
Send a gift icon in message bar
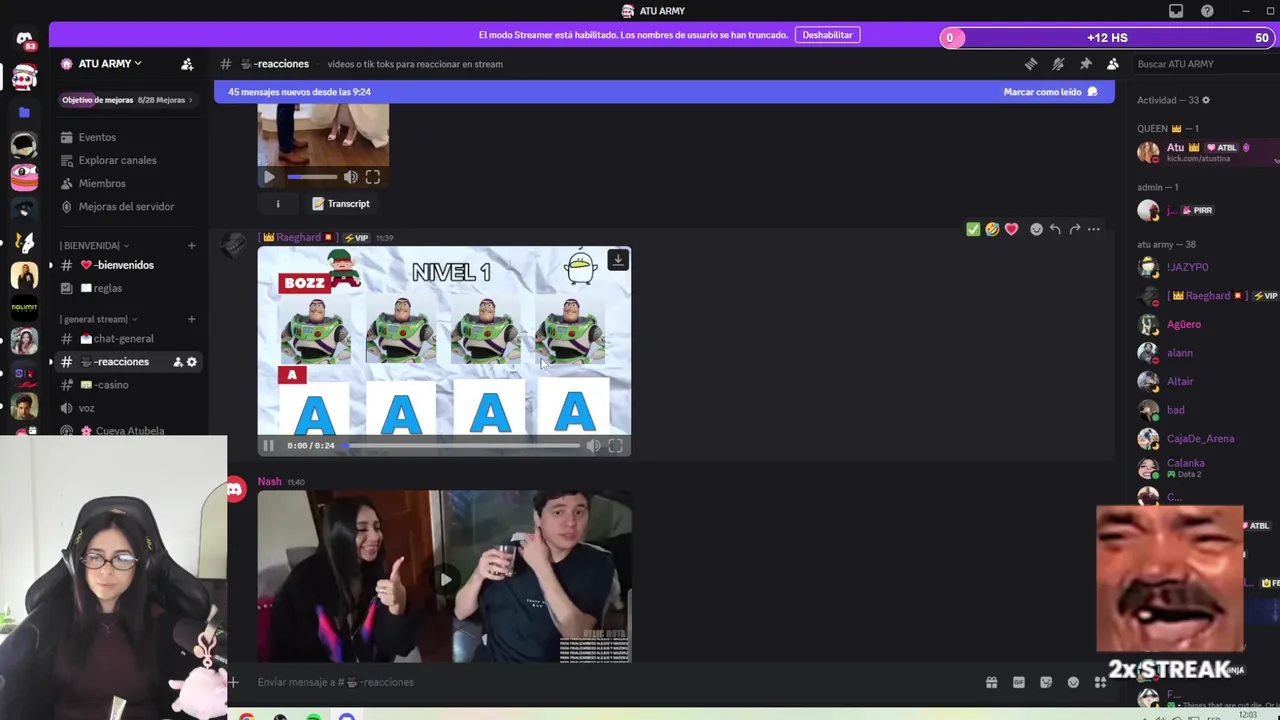[991, 682]
